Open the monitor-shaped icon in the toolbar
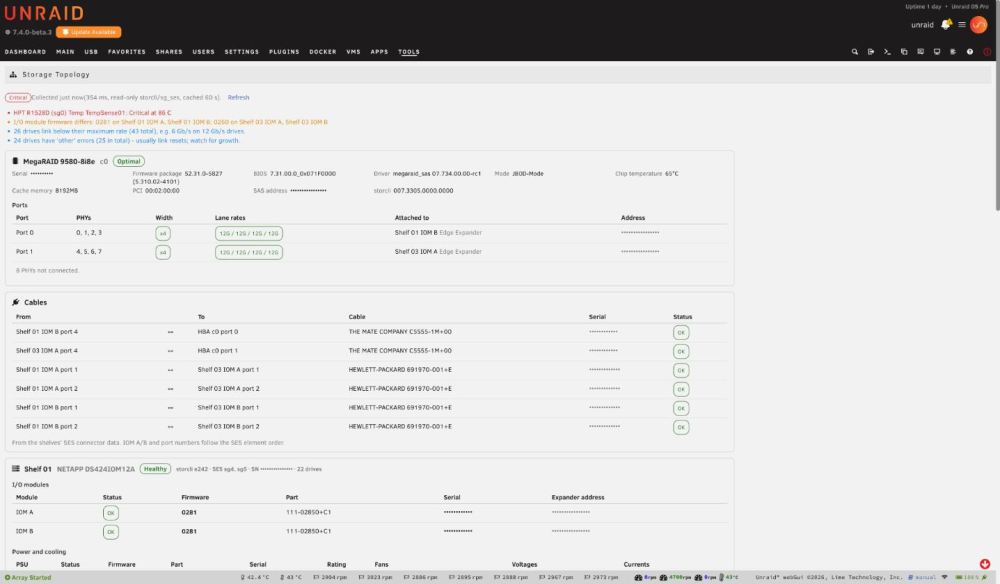 (x=937, y=52)
